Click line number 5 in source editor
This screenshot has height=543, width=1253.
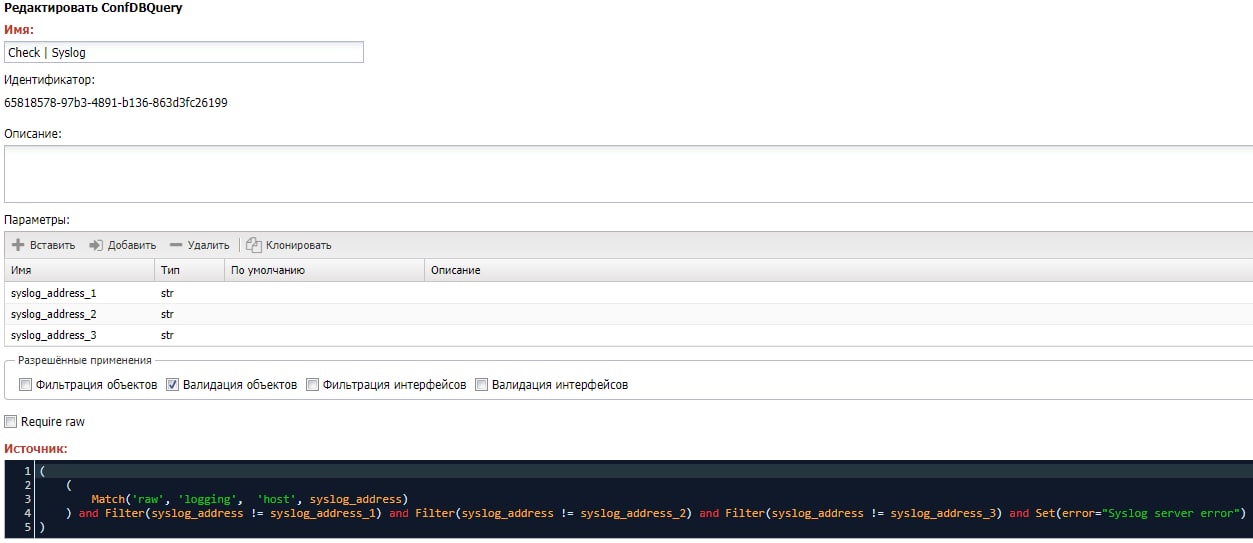click(x=28, y=526)
